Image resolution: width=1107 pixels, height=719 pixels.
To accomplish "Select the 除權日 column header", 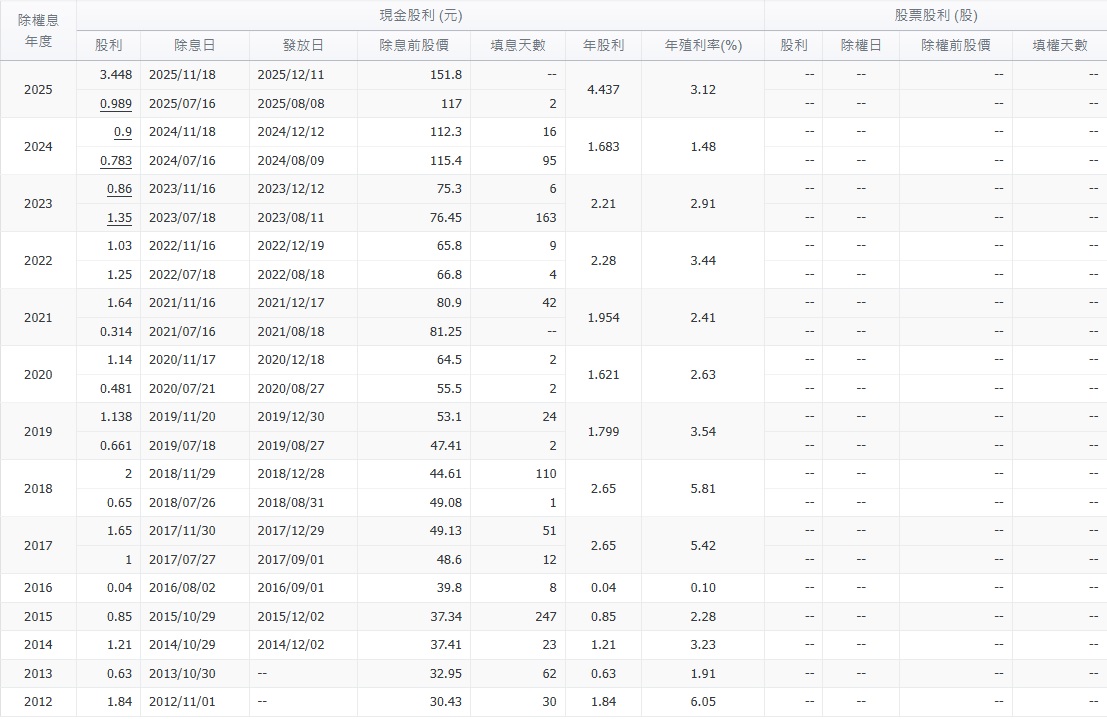I will tap(860, 45).
